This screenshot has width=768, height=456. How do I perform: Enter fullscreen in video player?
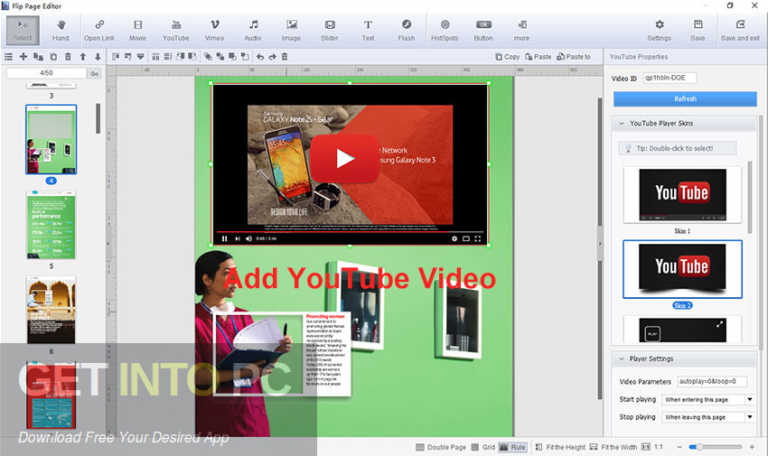coord(478,239)
